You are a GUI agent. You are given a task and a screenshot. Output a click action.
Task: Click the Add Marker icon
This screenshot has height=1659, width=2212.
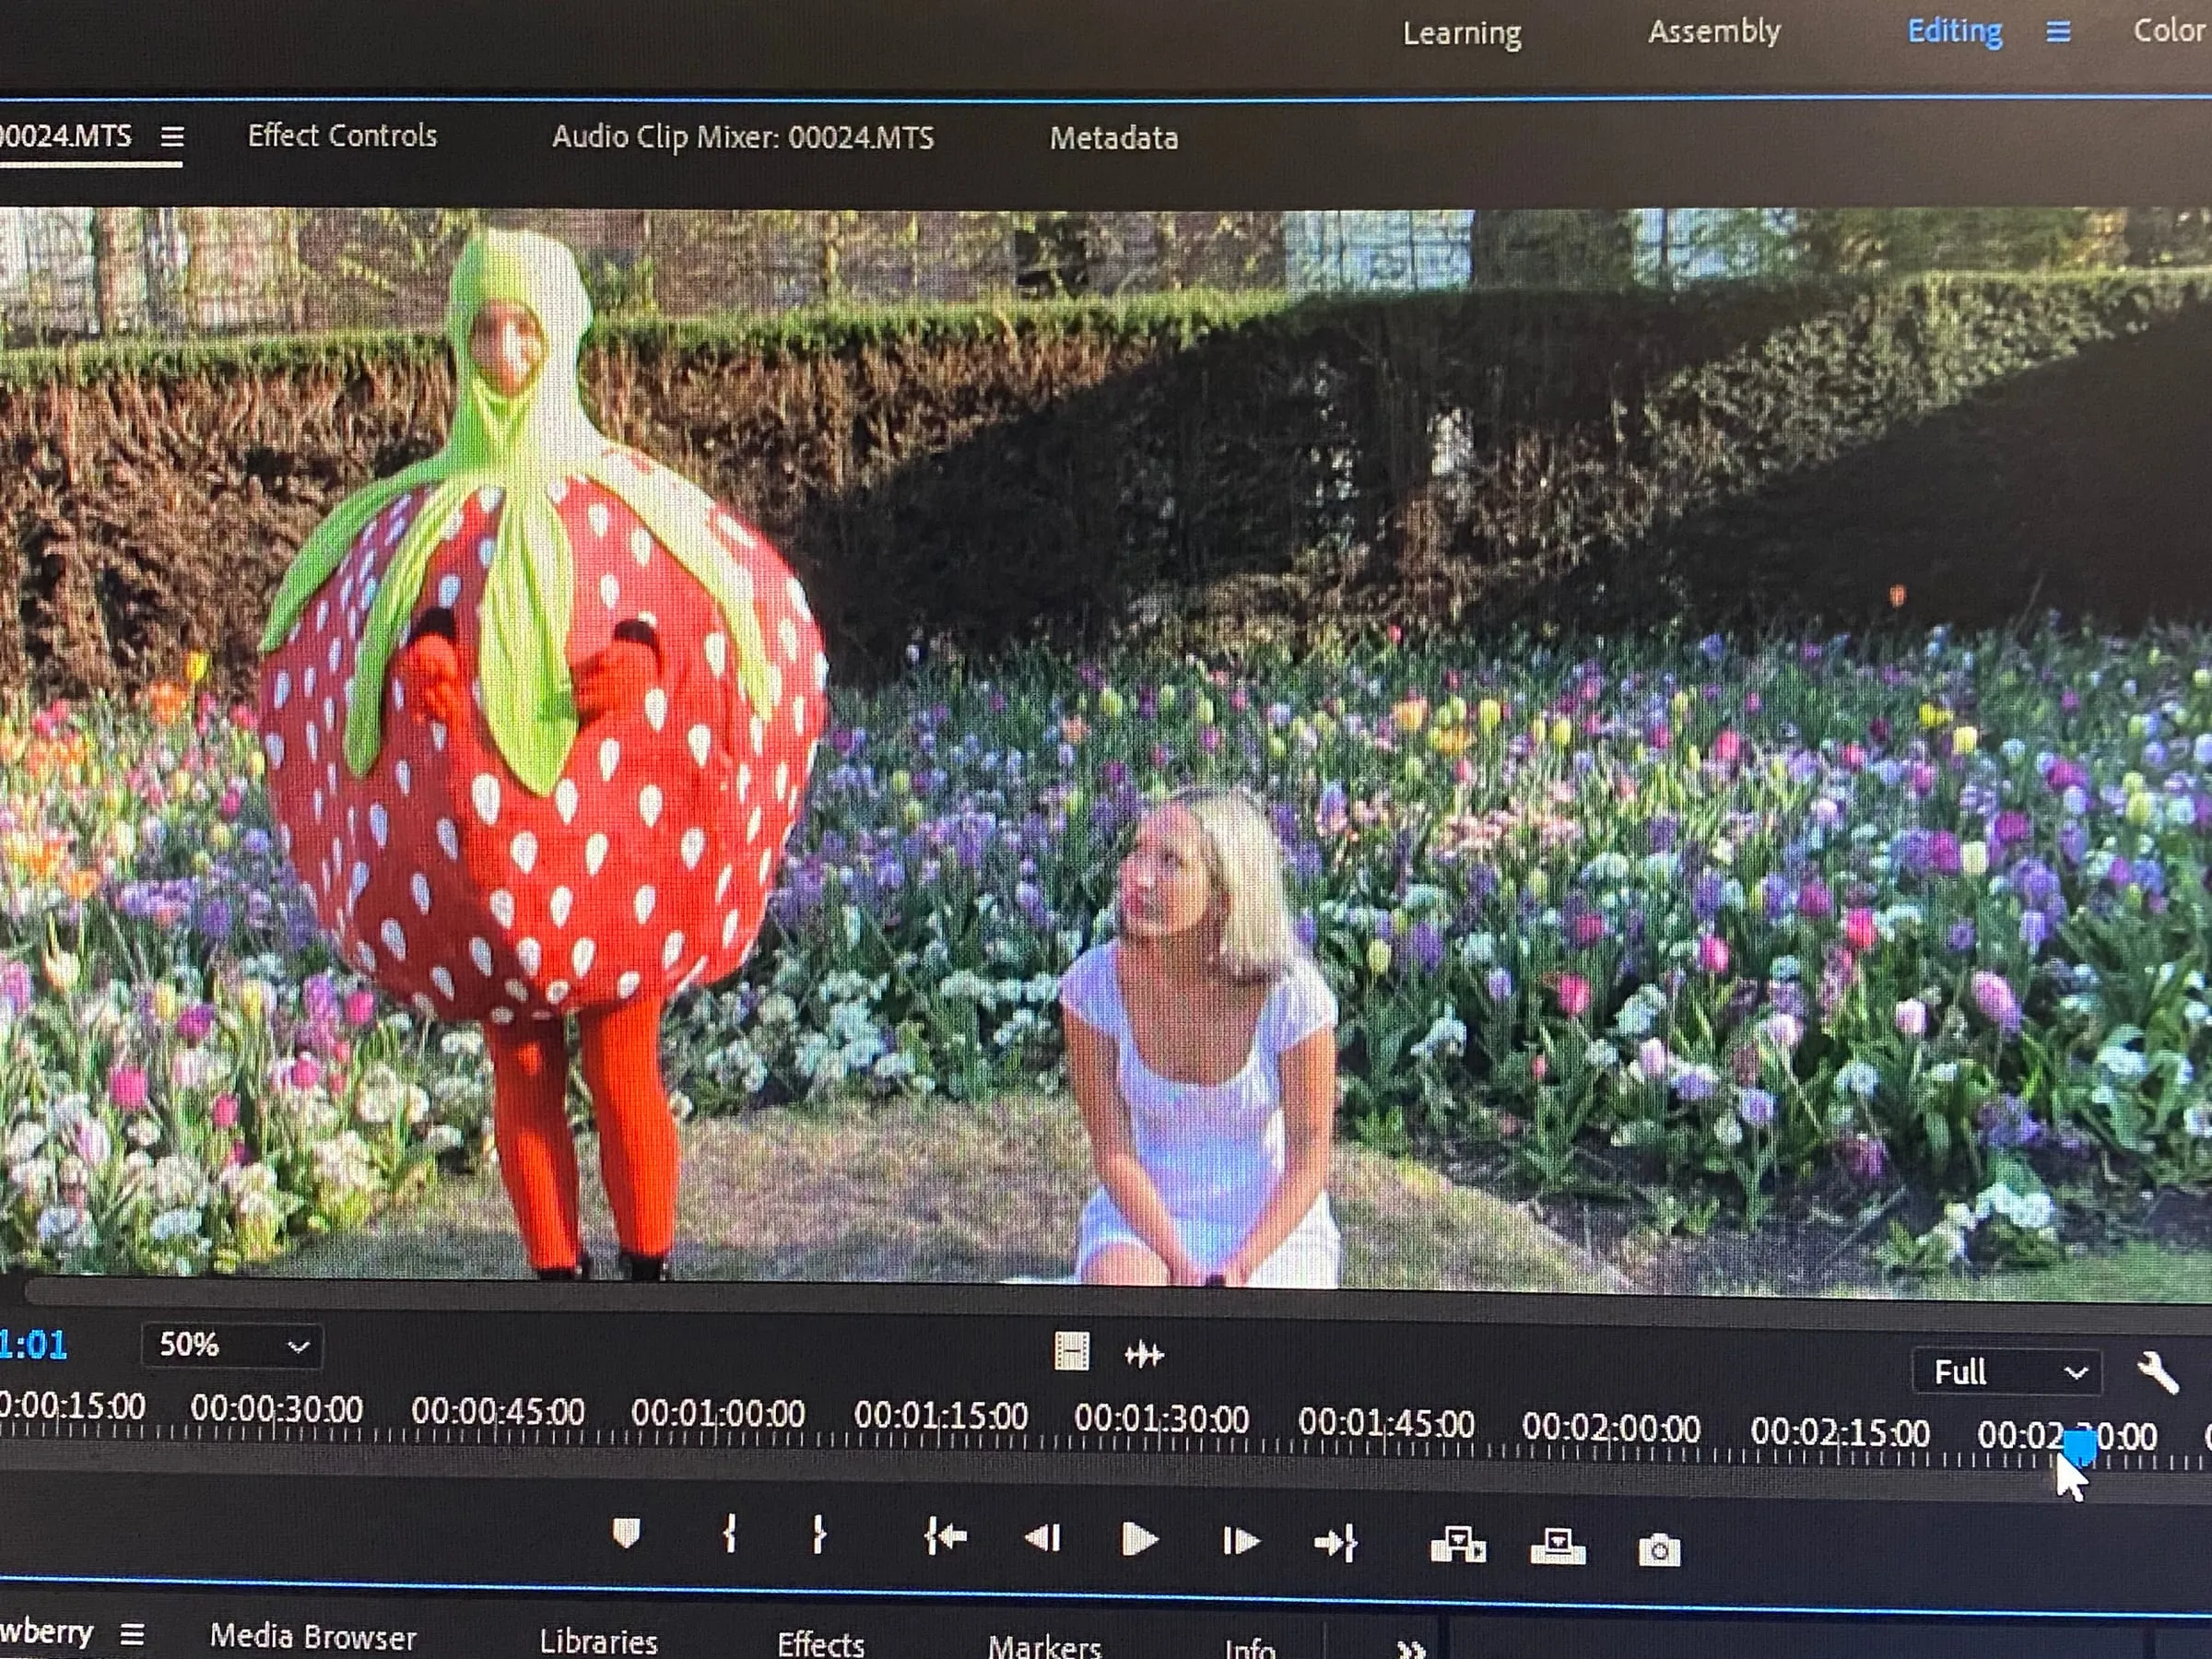(626, 1533)
